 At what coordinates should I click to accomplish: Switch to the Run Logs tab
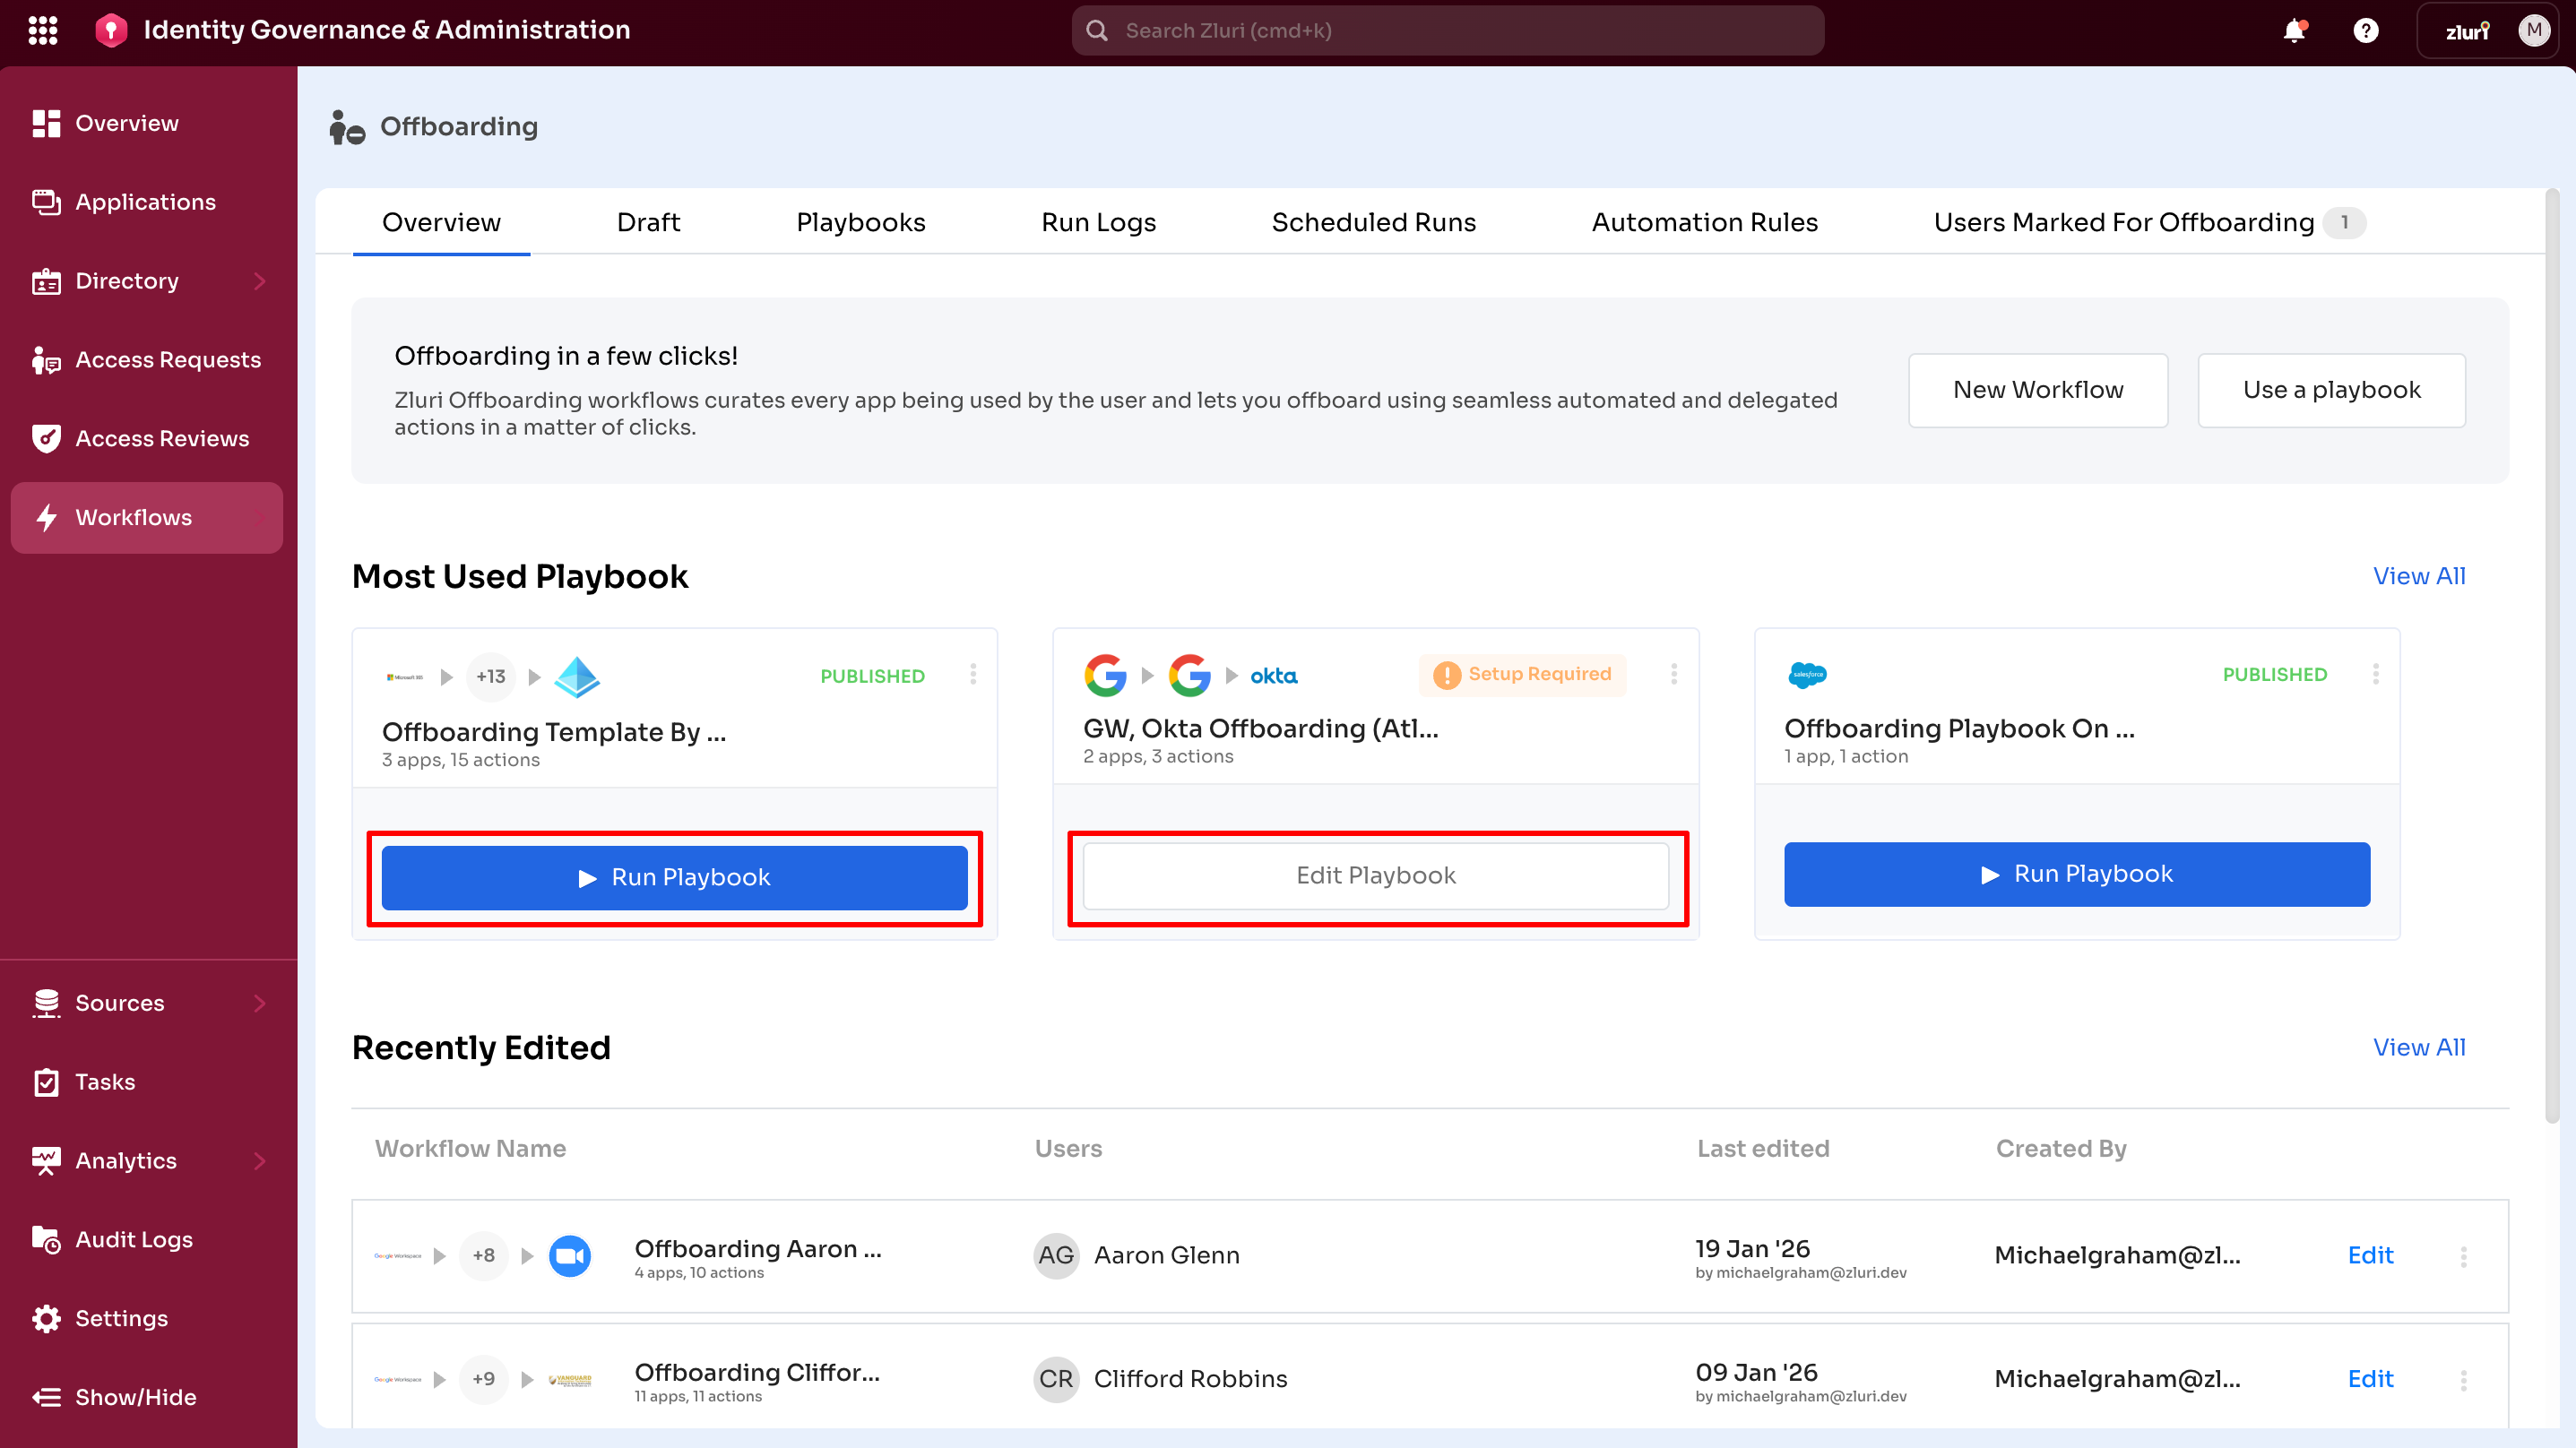(1098, 222)
